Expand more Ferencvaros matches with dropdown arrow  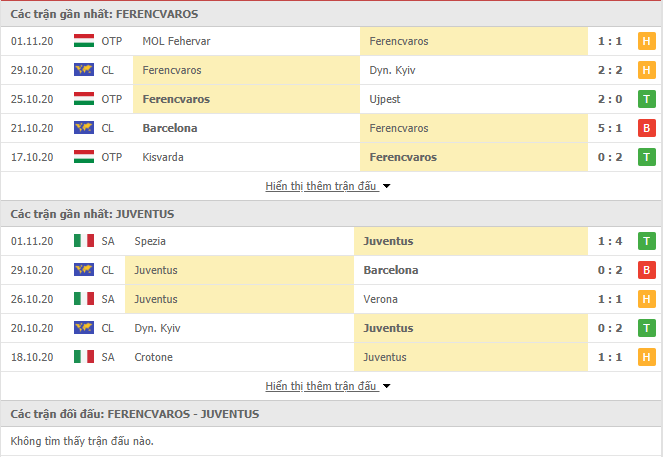click(x=386, y=186)
